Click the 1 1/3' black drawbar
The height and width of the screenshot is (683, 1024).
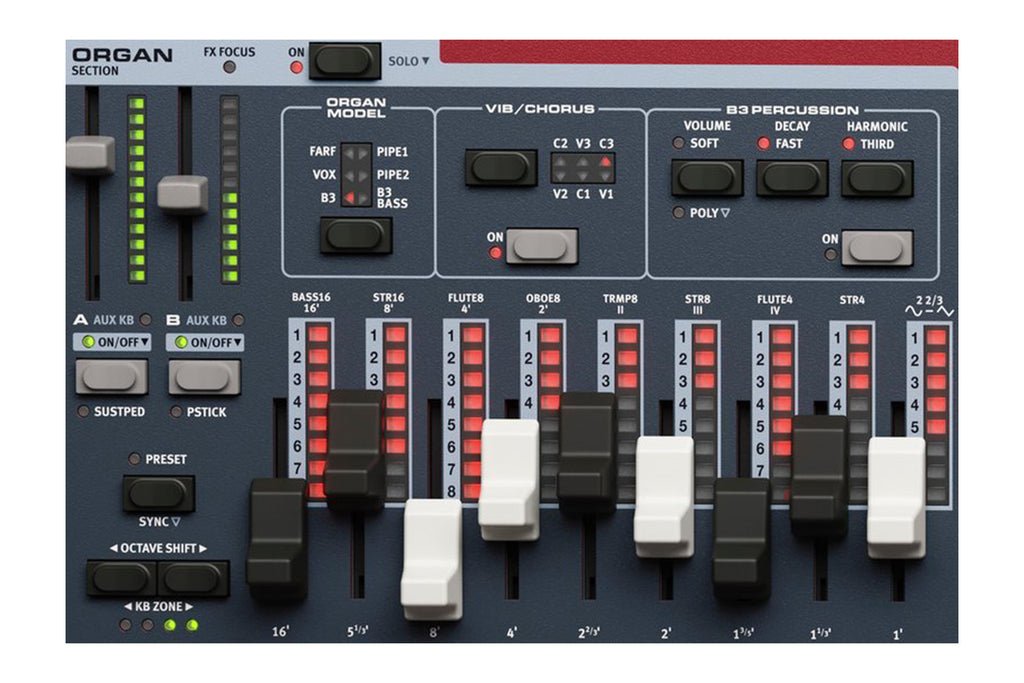[819, 477]
